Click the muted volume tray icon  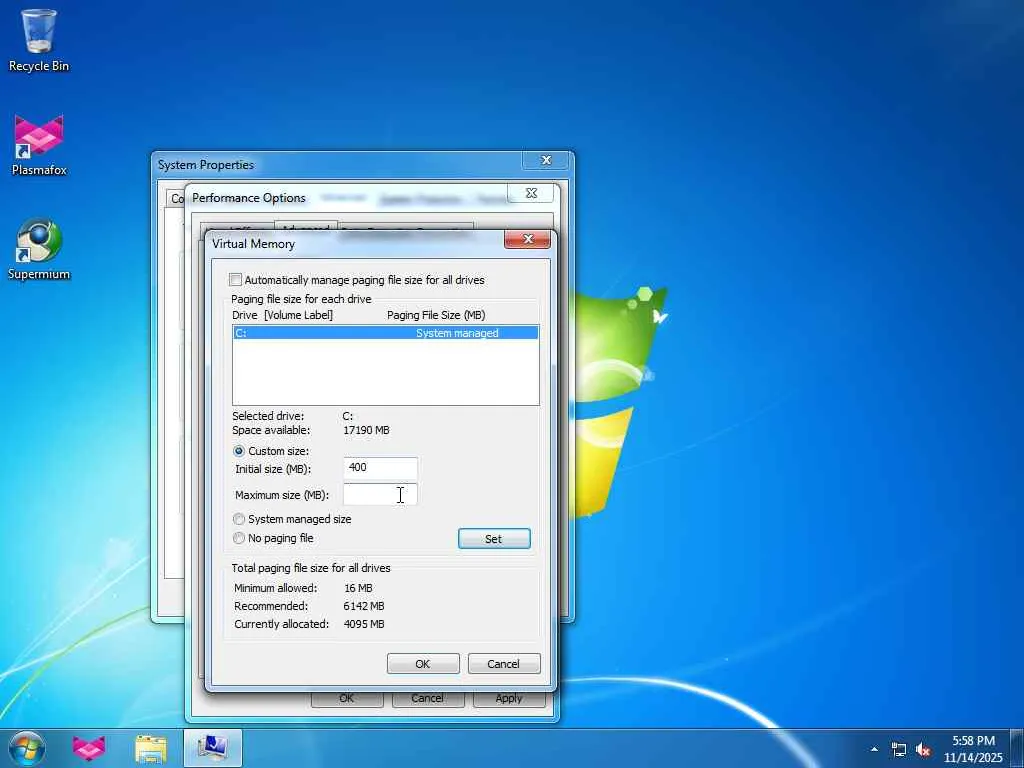tap(923, 750)
